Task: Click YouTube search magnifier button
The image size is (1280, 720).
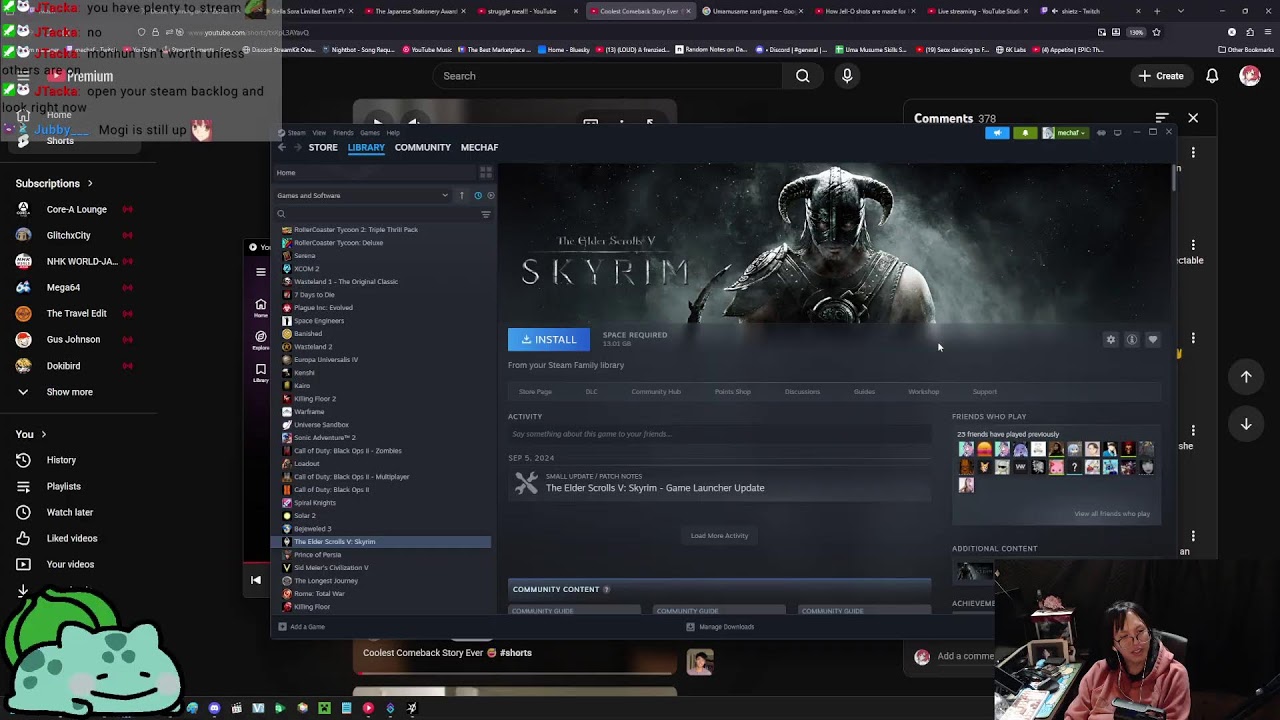Action: [x=802, y=76]
